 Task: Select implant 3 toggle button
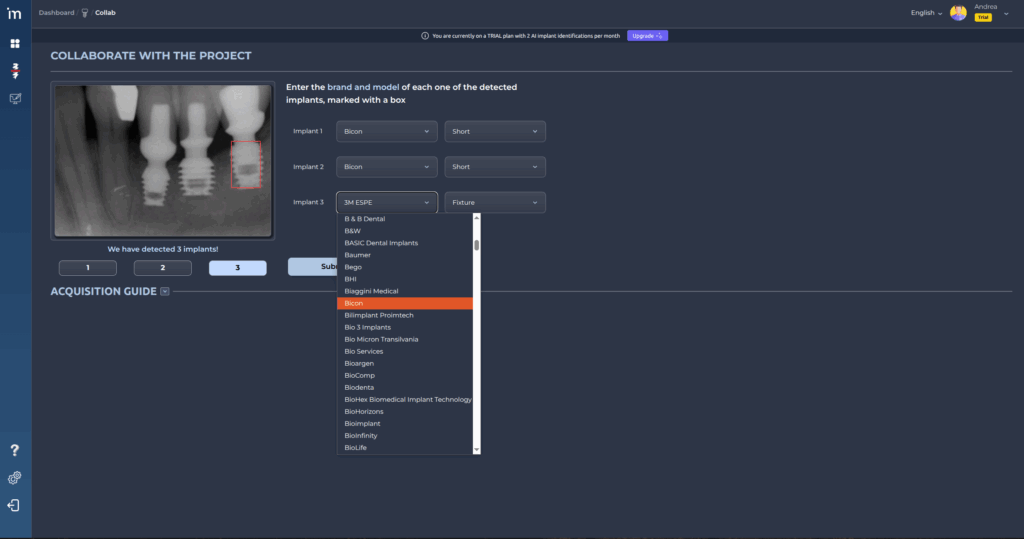point(237,268)
